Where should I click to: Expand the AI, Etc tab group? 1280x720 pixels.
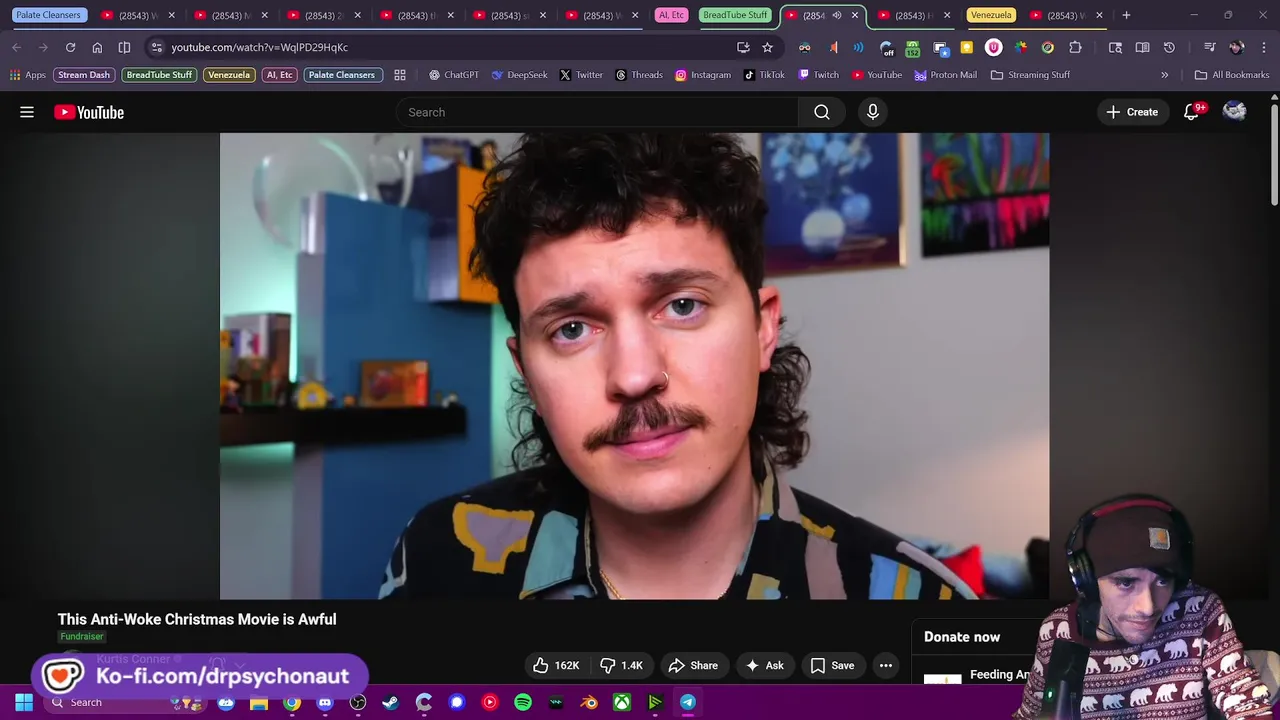671,15
